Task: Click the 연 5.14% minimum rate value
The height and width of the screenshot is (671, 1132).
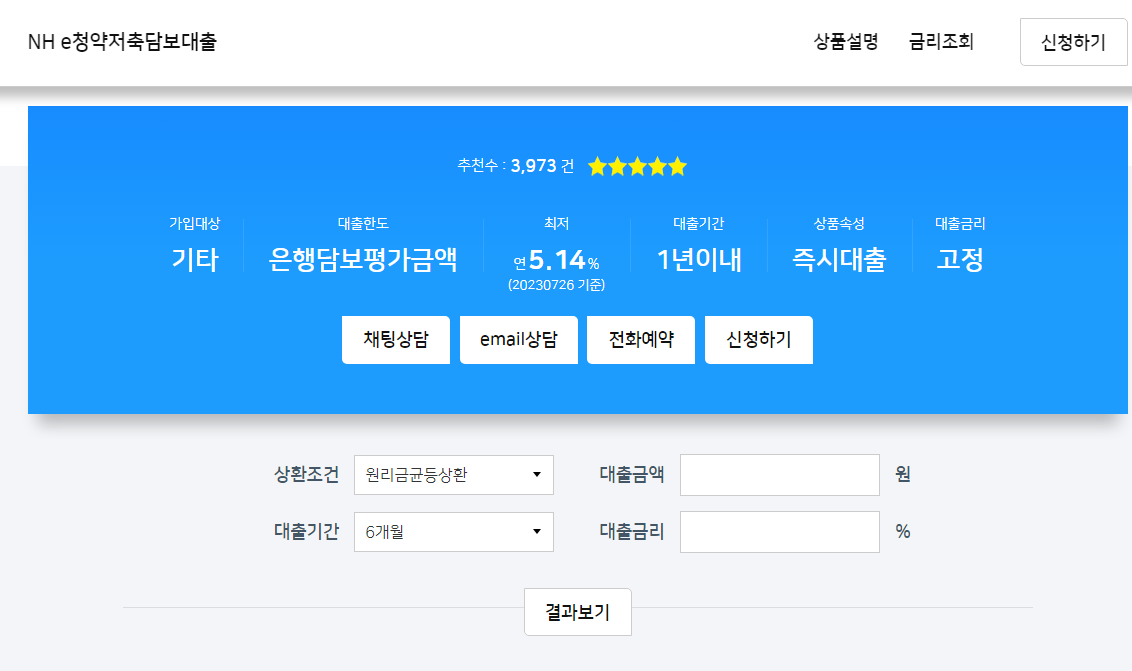Action: click(556, 260)
